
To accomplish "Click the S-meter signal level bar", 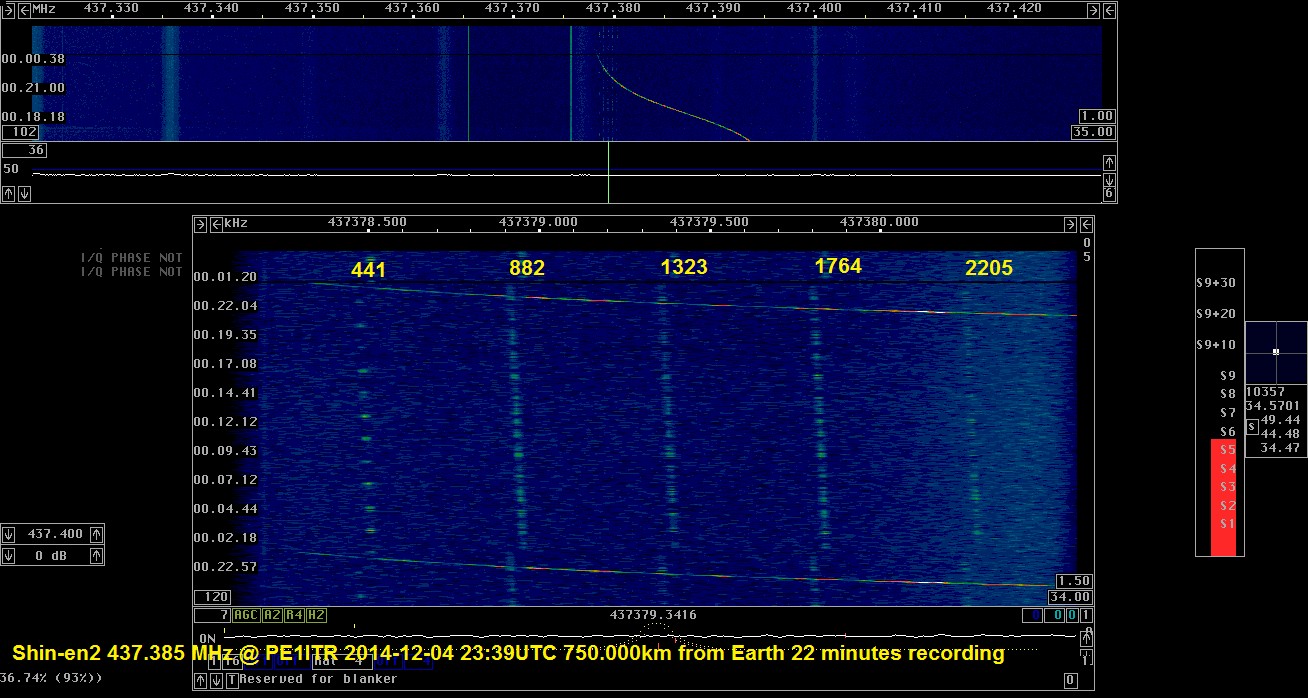I will 1223,496.
